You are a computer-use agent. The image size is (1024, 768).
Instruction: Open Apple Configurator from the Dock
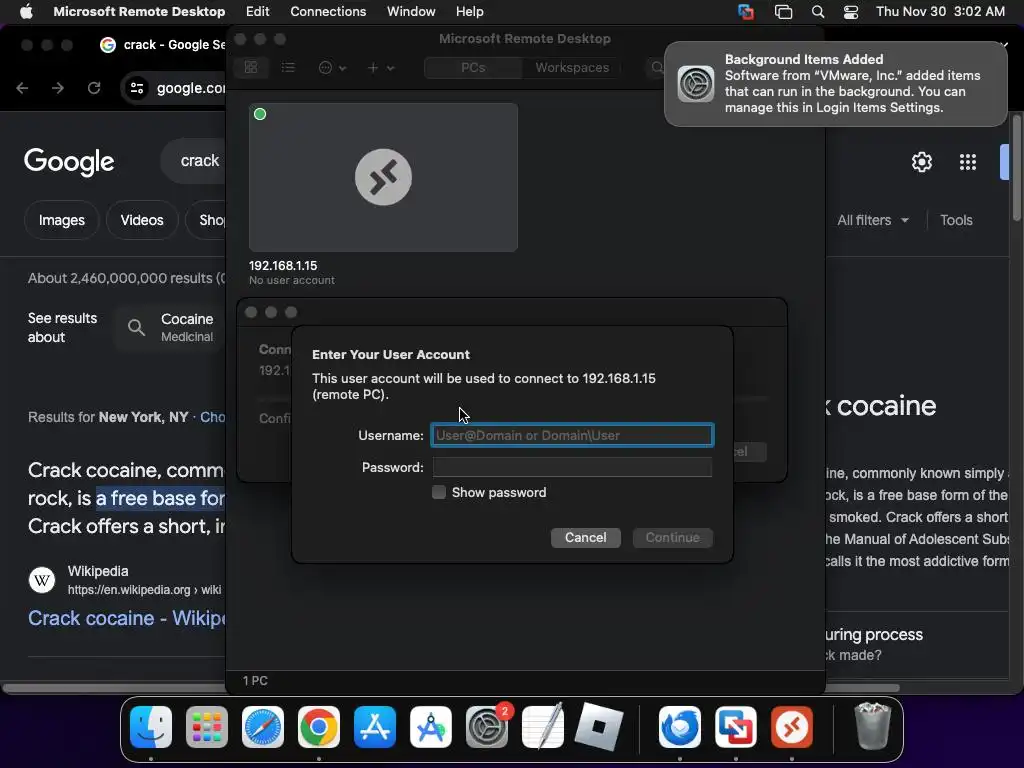coord(431,727)
